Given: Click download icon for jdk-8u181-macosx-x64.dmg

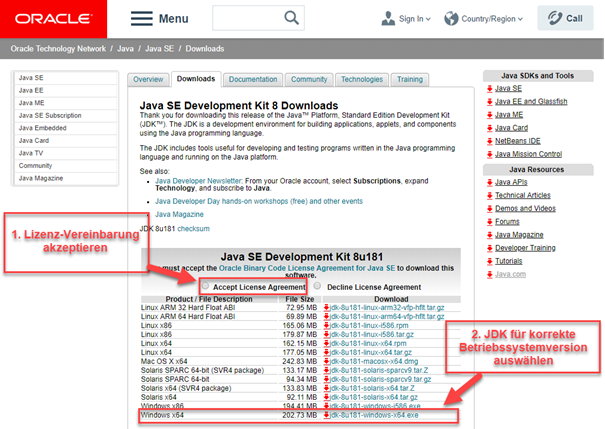Looking at the screenshot, I should point(326,361).
